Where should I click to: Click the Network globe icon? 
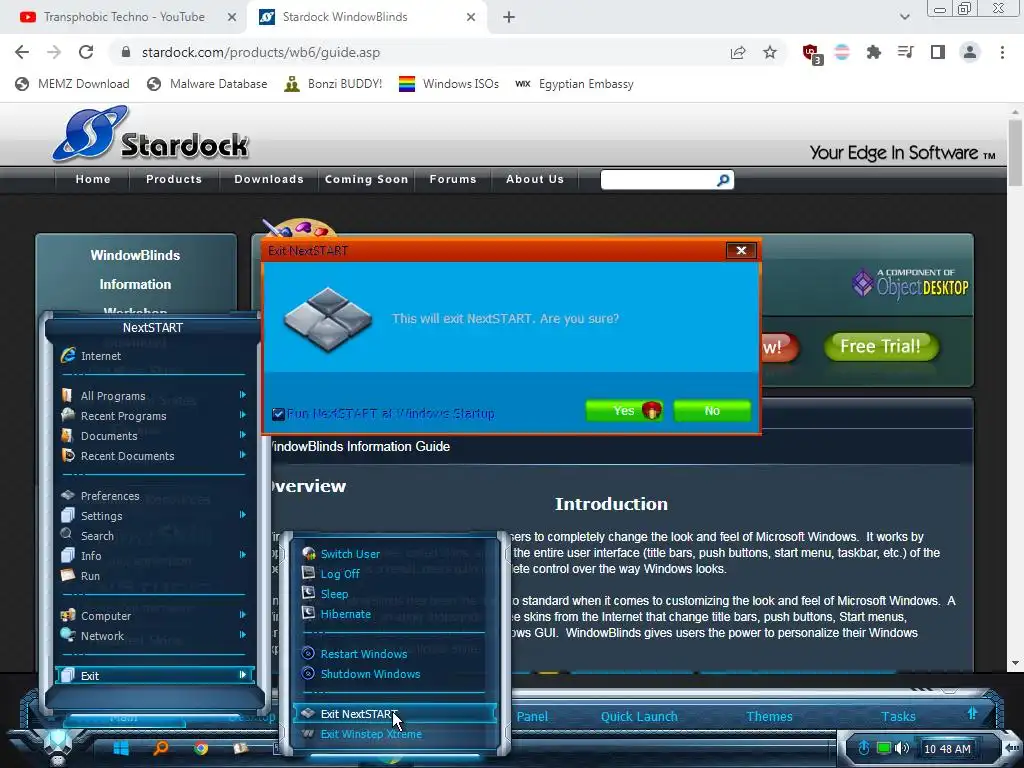point(67,635)
